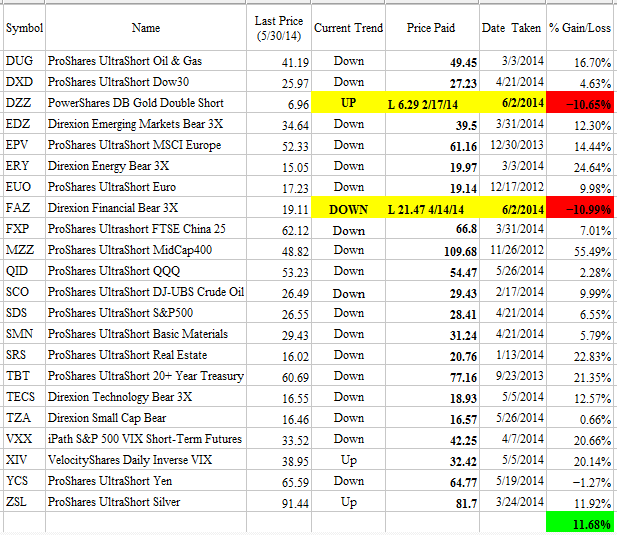This screenshot has height=535, width=617.
Task: Click the XIV symbol cell
Action: [x=24, y=459]
